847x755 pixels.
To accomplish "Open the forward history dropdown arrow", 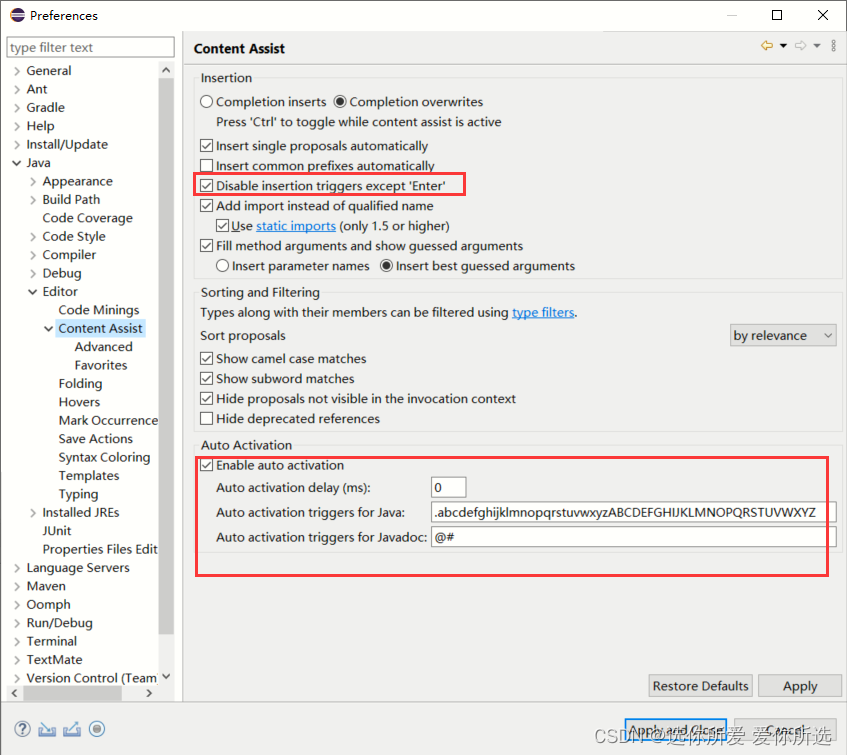I will click(817, 46).
